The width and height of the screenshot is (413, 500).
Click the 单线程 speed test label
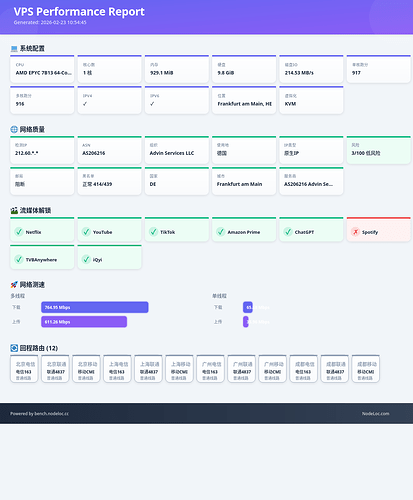click(219, 296)
